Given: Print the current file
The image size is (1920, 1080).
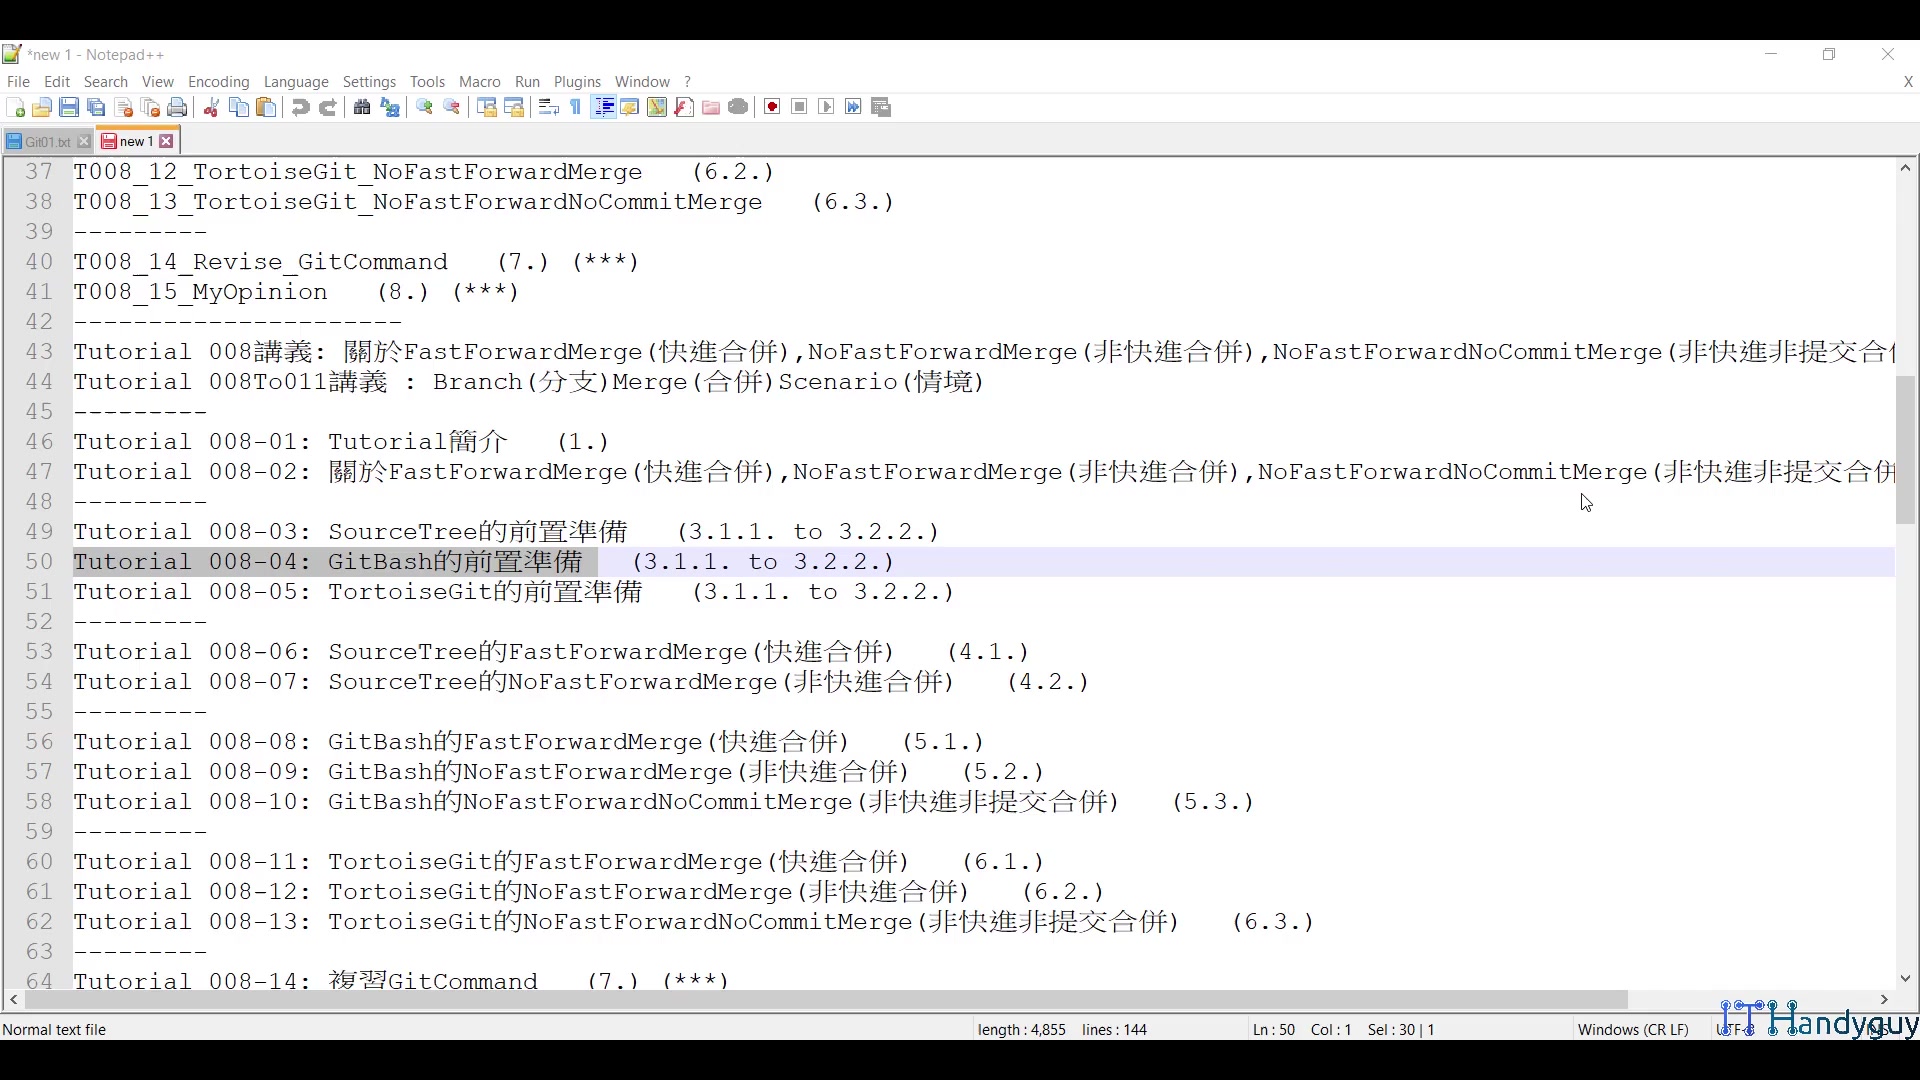Looking at the screenshot, I should [x=177, y=107].
